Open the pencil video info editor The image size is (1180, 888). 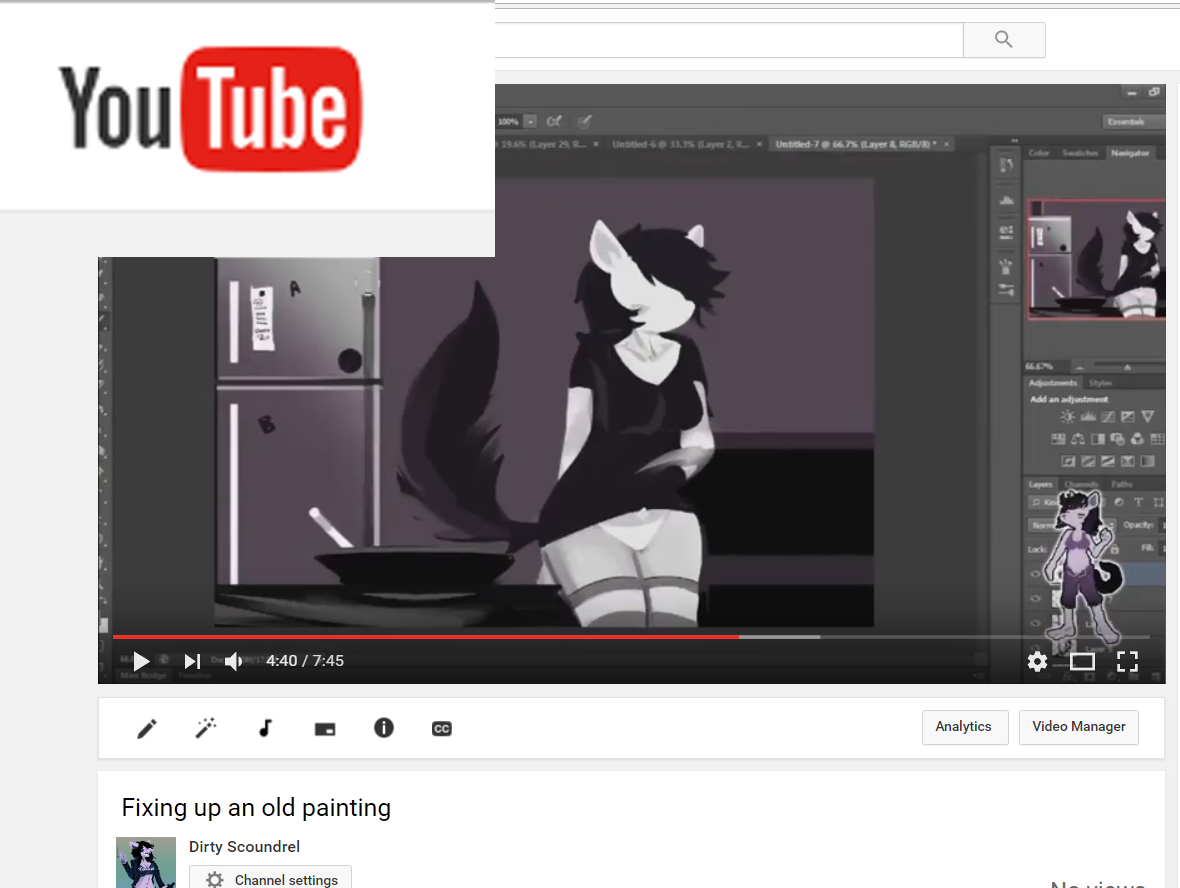(x=147, y=728)
